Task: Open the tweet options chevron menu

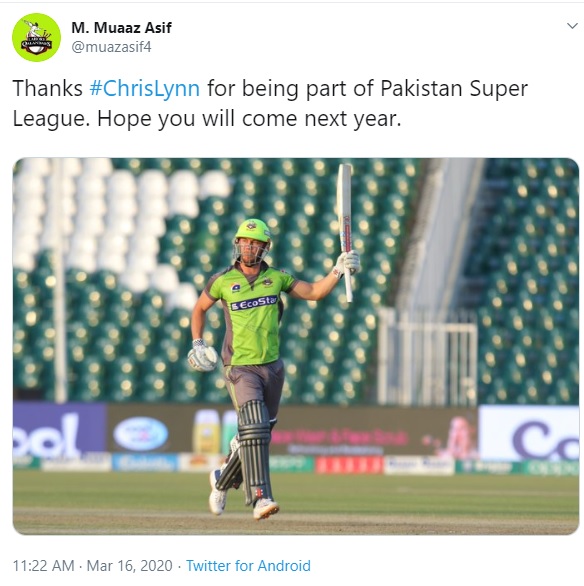Action: click(x=572, y=26)
